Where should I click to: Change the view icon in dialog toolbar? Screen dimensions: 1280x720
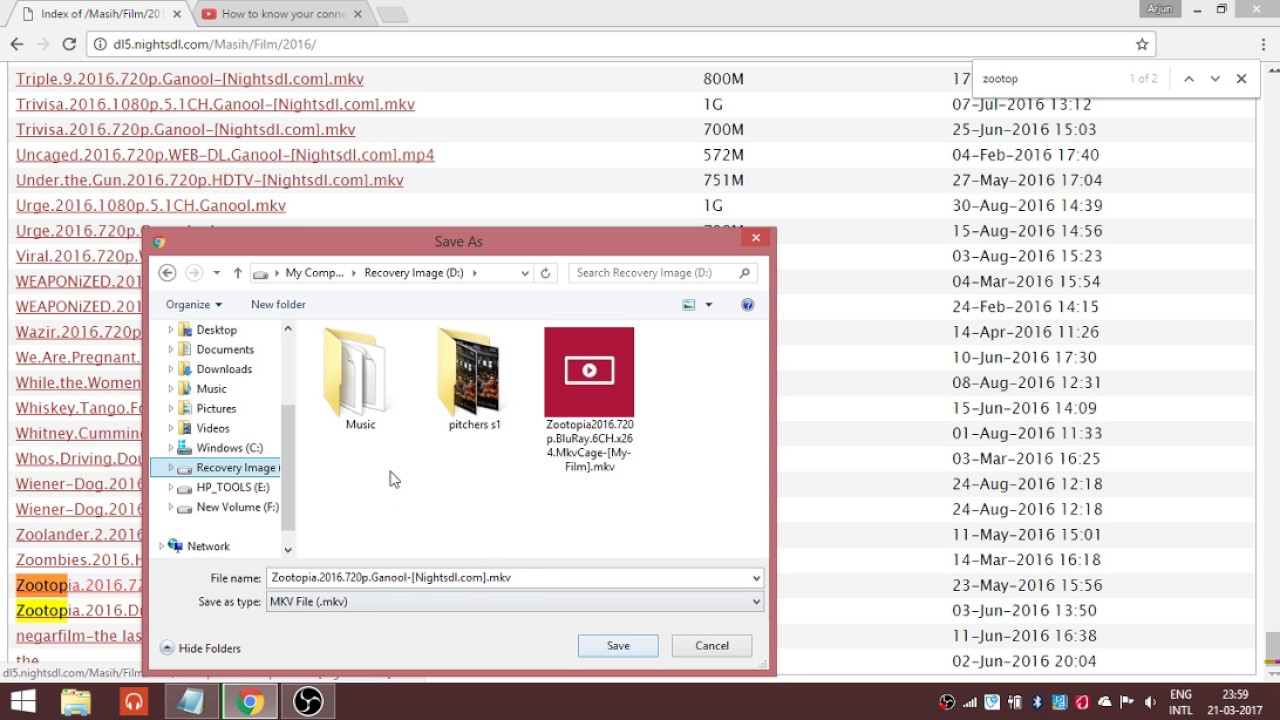[688, 305]
